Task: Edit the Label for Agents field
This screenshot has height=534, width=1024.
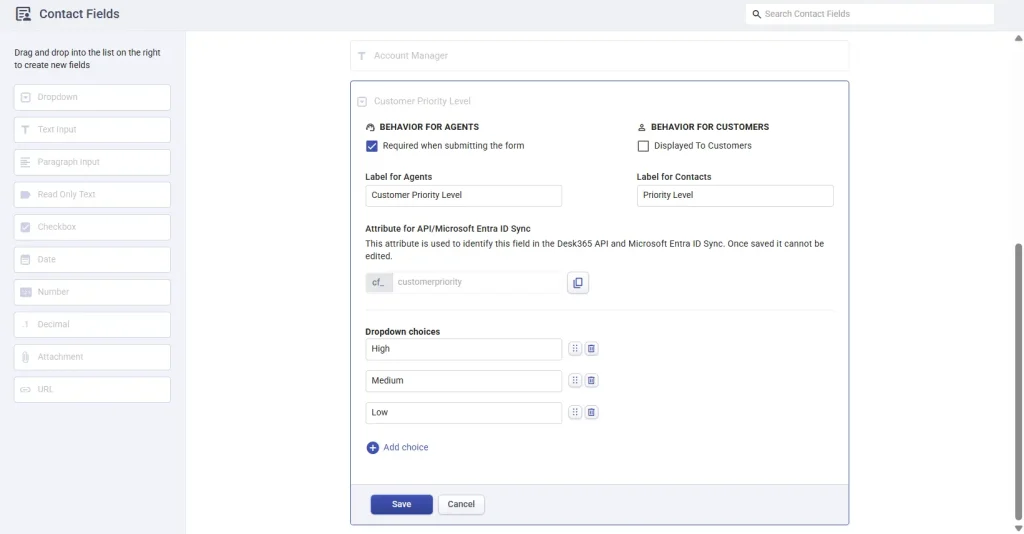Action: click(x=464, y=195)
